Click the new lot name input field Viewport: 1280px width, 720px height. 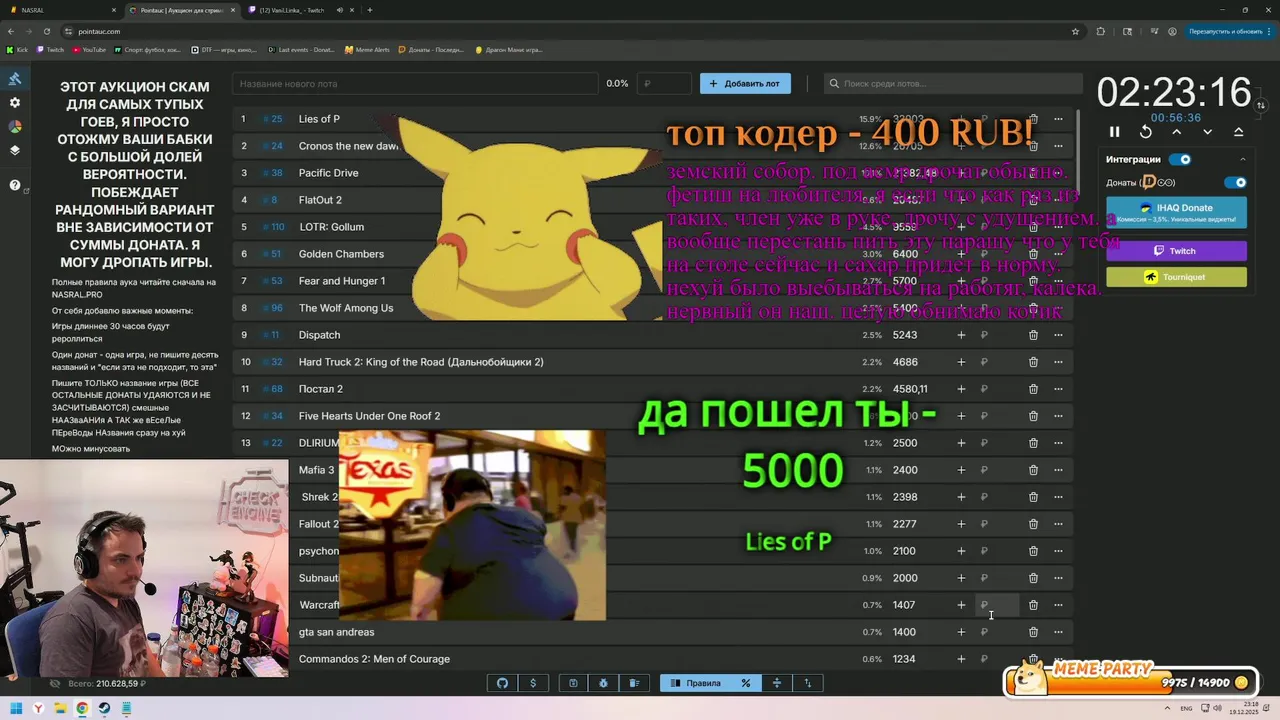click(x=416, y=84)
